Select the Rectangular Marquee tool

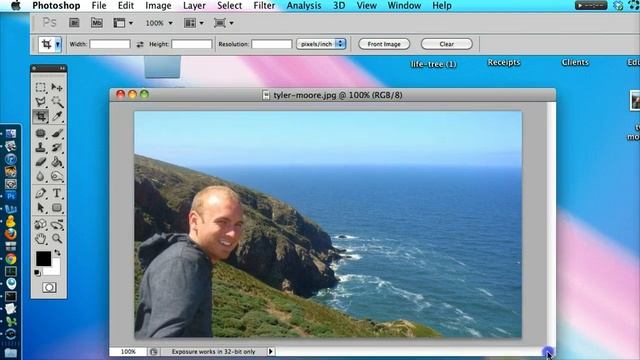coord(40,87)
